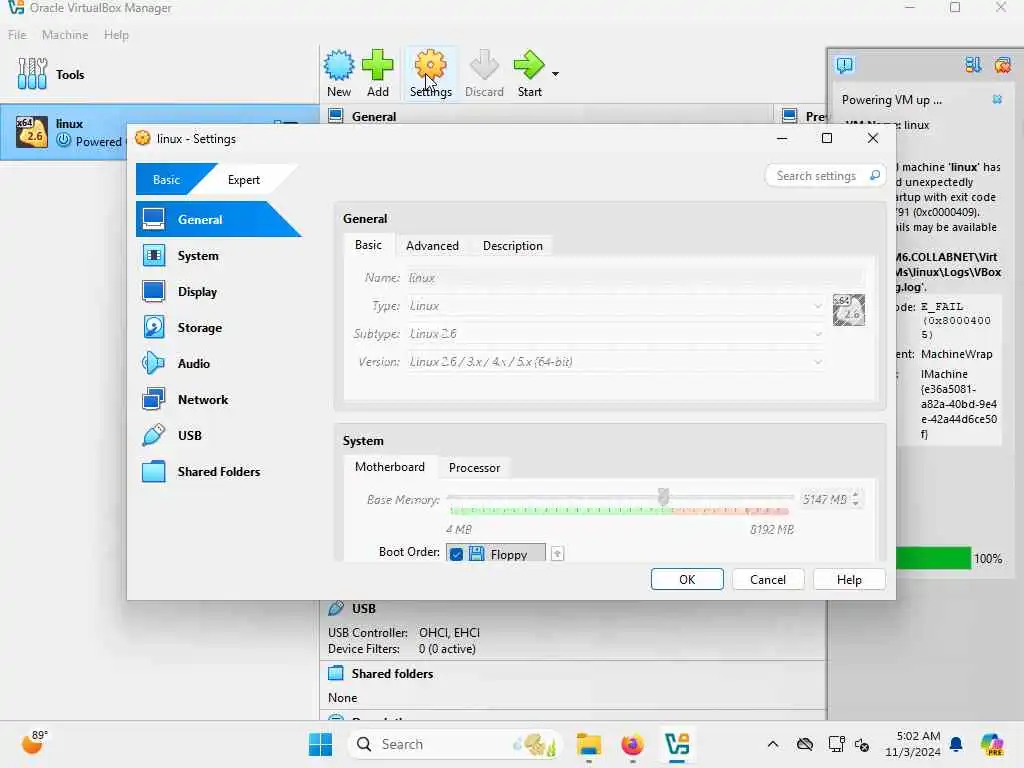The height and width of the screenshot is (768, 1024).
Task: Click the Shared folders section icon
Action: point(336,673)
